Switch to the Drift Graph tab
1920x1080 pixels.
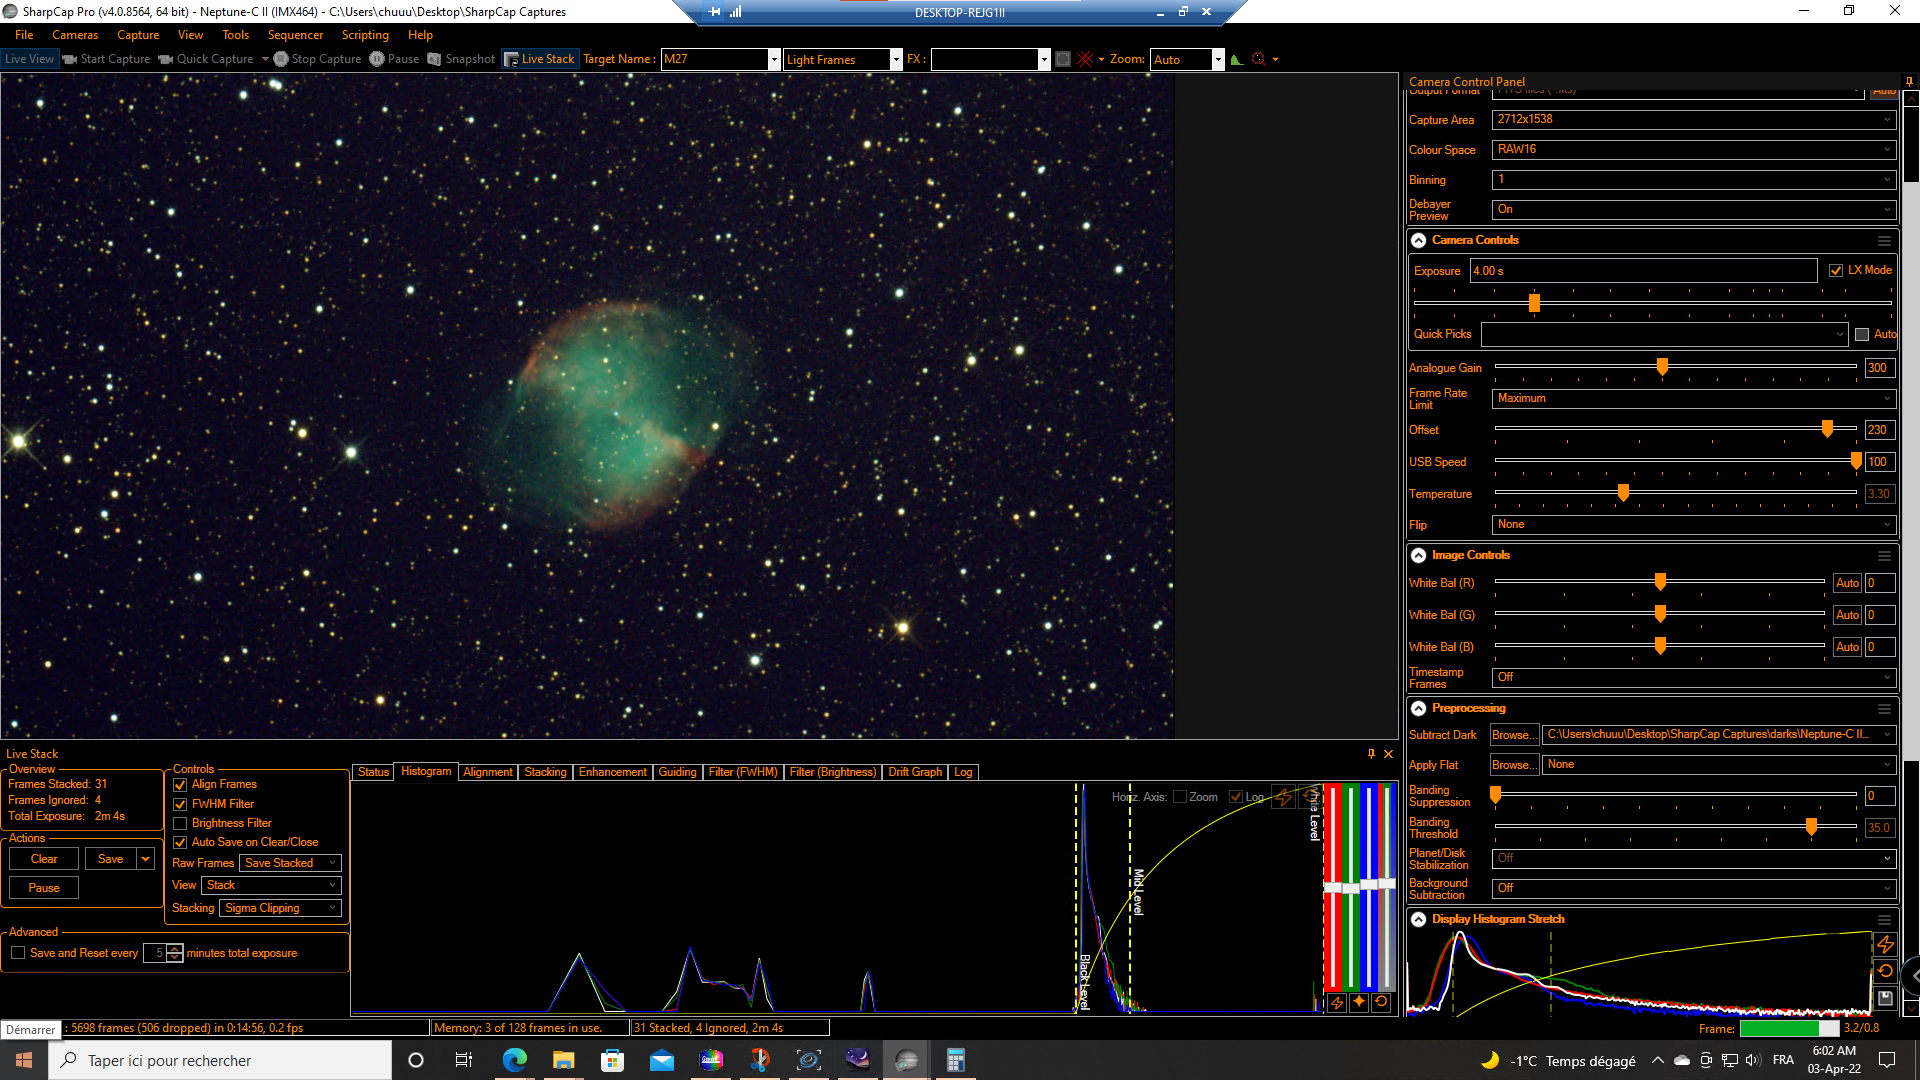(915, 772)
